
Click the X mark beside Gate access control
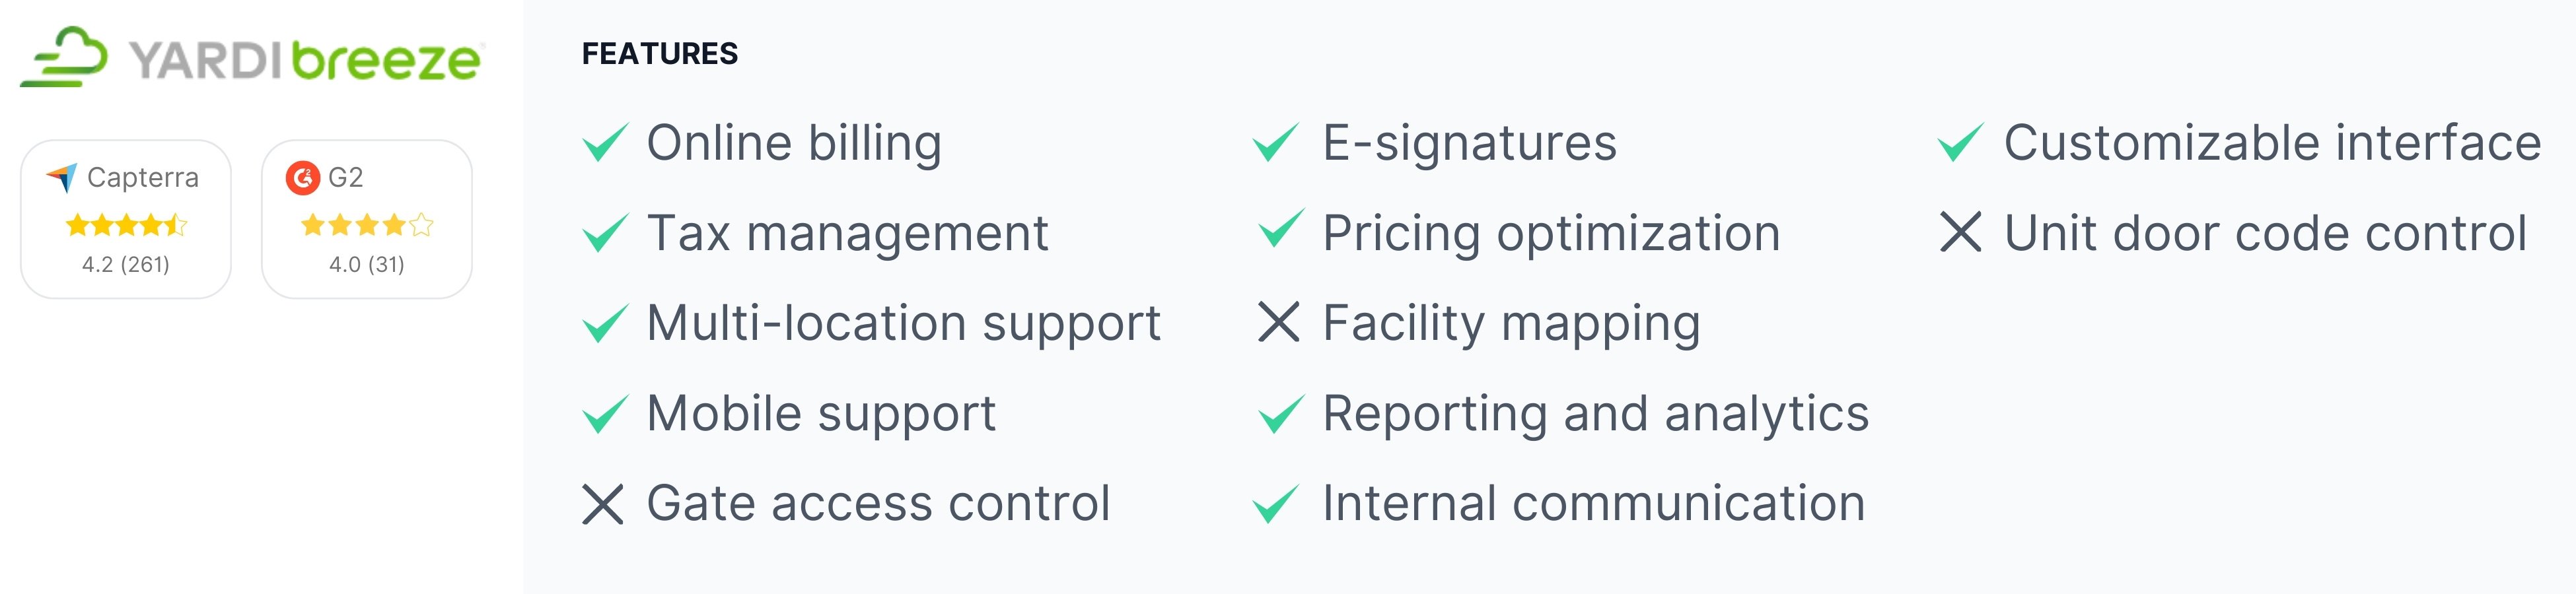coord(603,504)
